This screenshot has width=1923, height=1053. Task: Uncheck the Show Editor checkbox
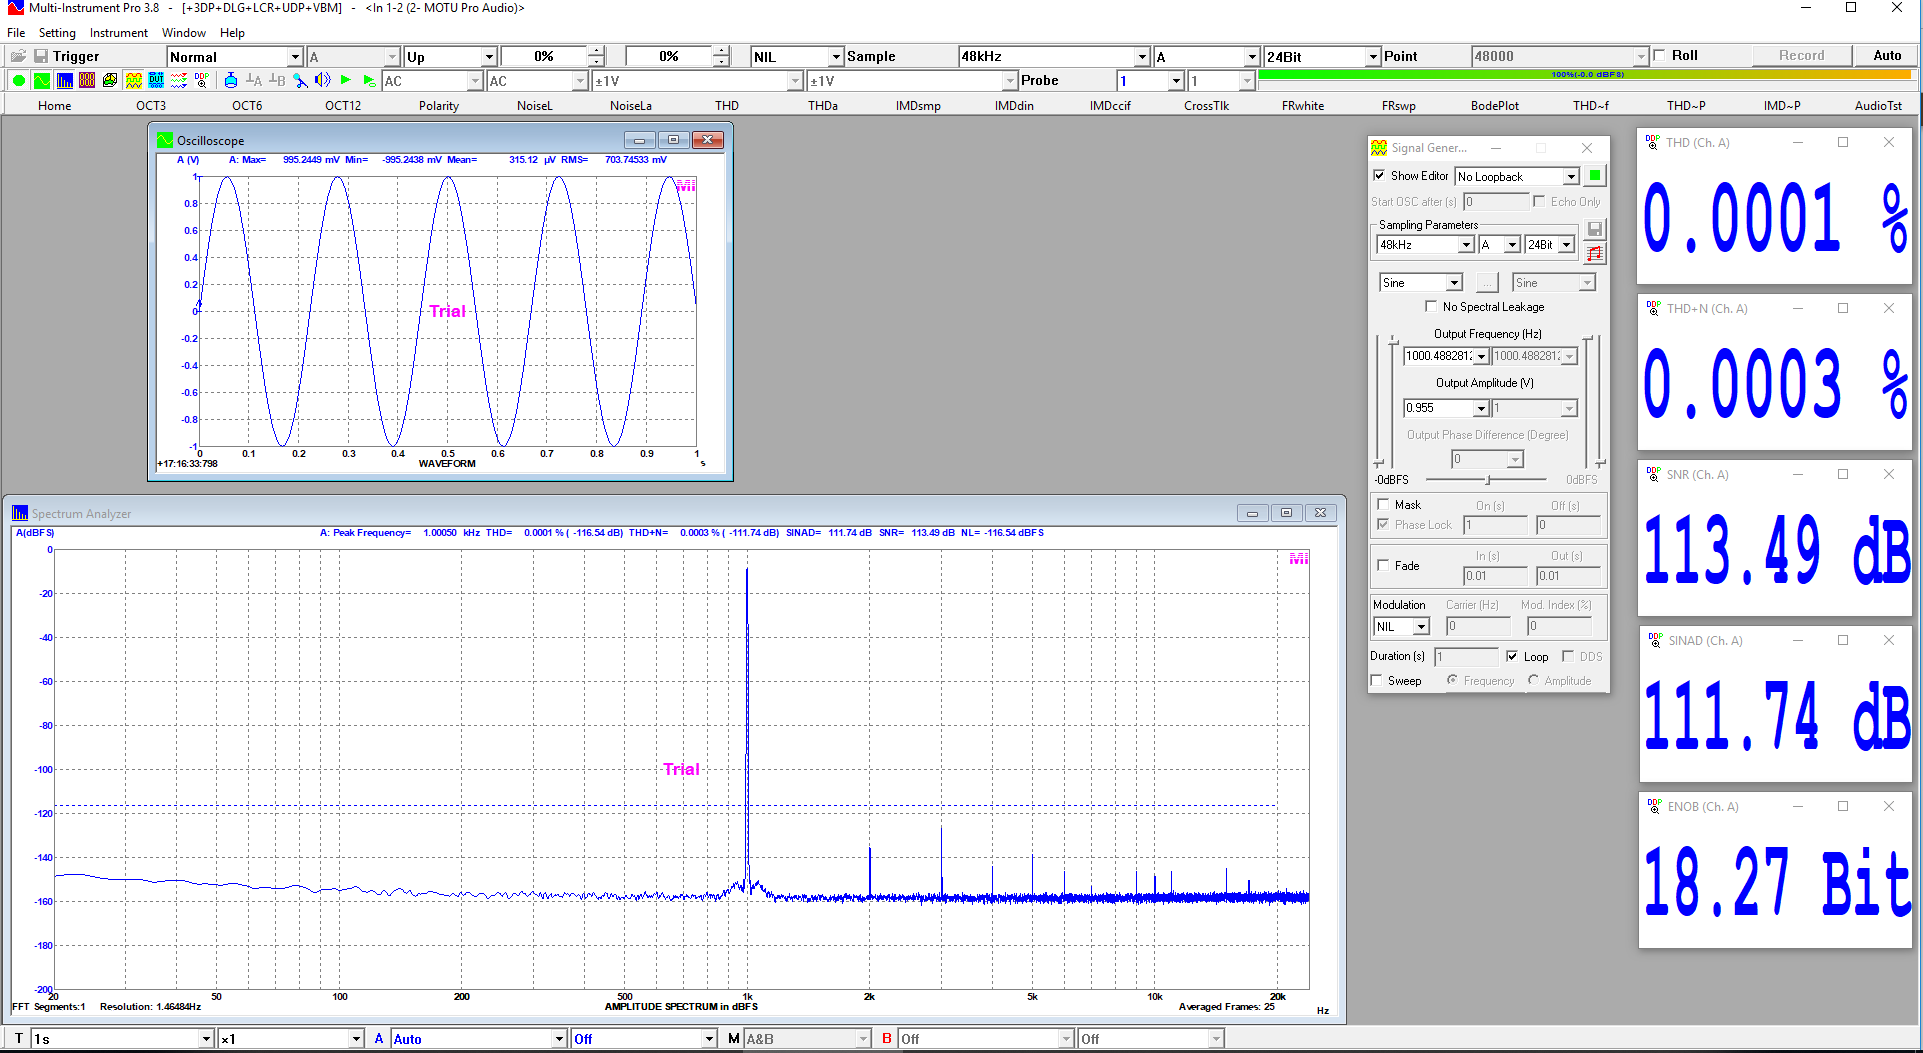(x=1379, y=175)
